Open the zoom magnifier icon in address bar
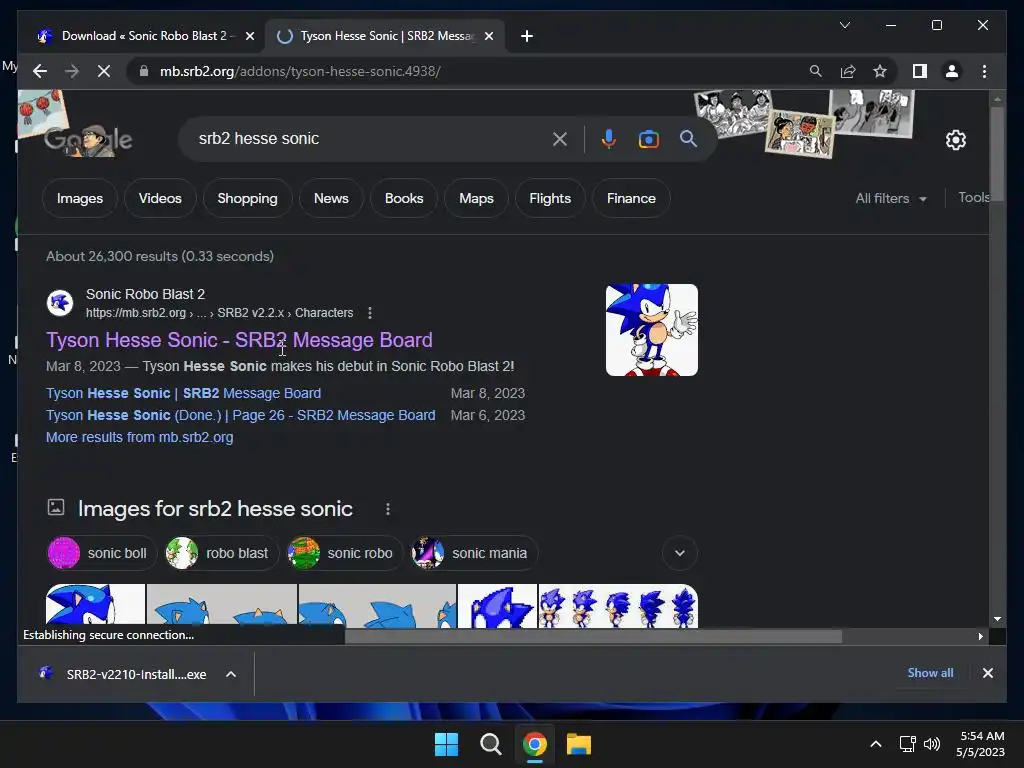The width and height of the screenshot is (1024, 768). pos(816,71)
